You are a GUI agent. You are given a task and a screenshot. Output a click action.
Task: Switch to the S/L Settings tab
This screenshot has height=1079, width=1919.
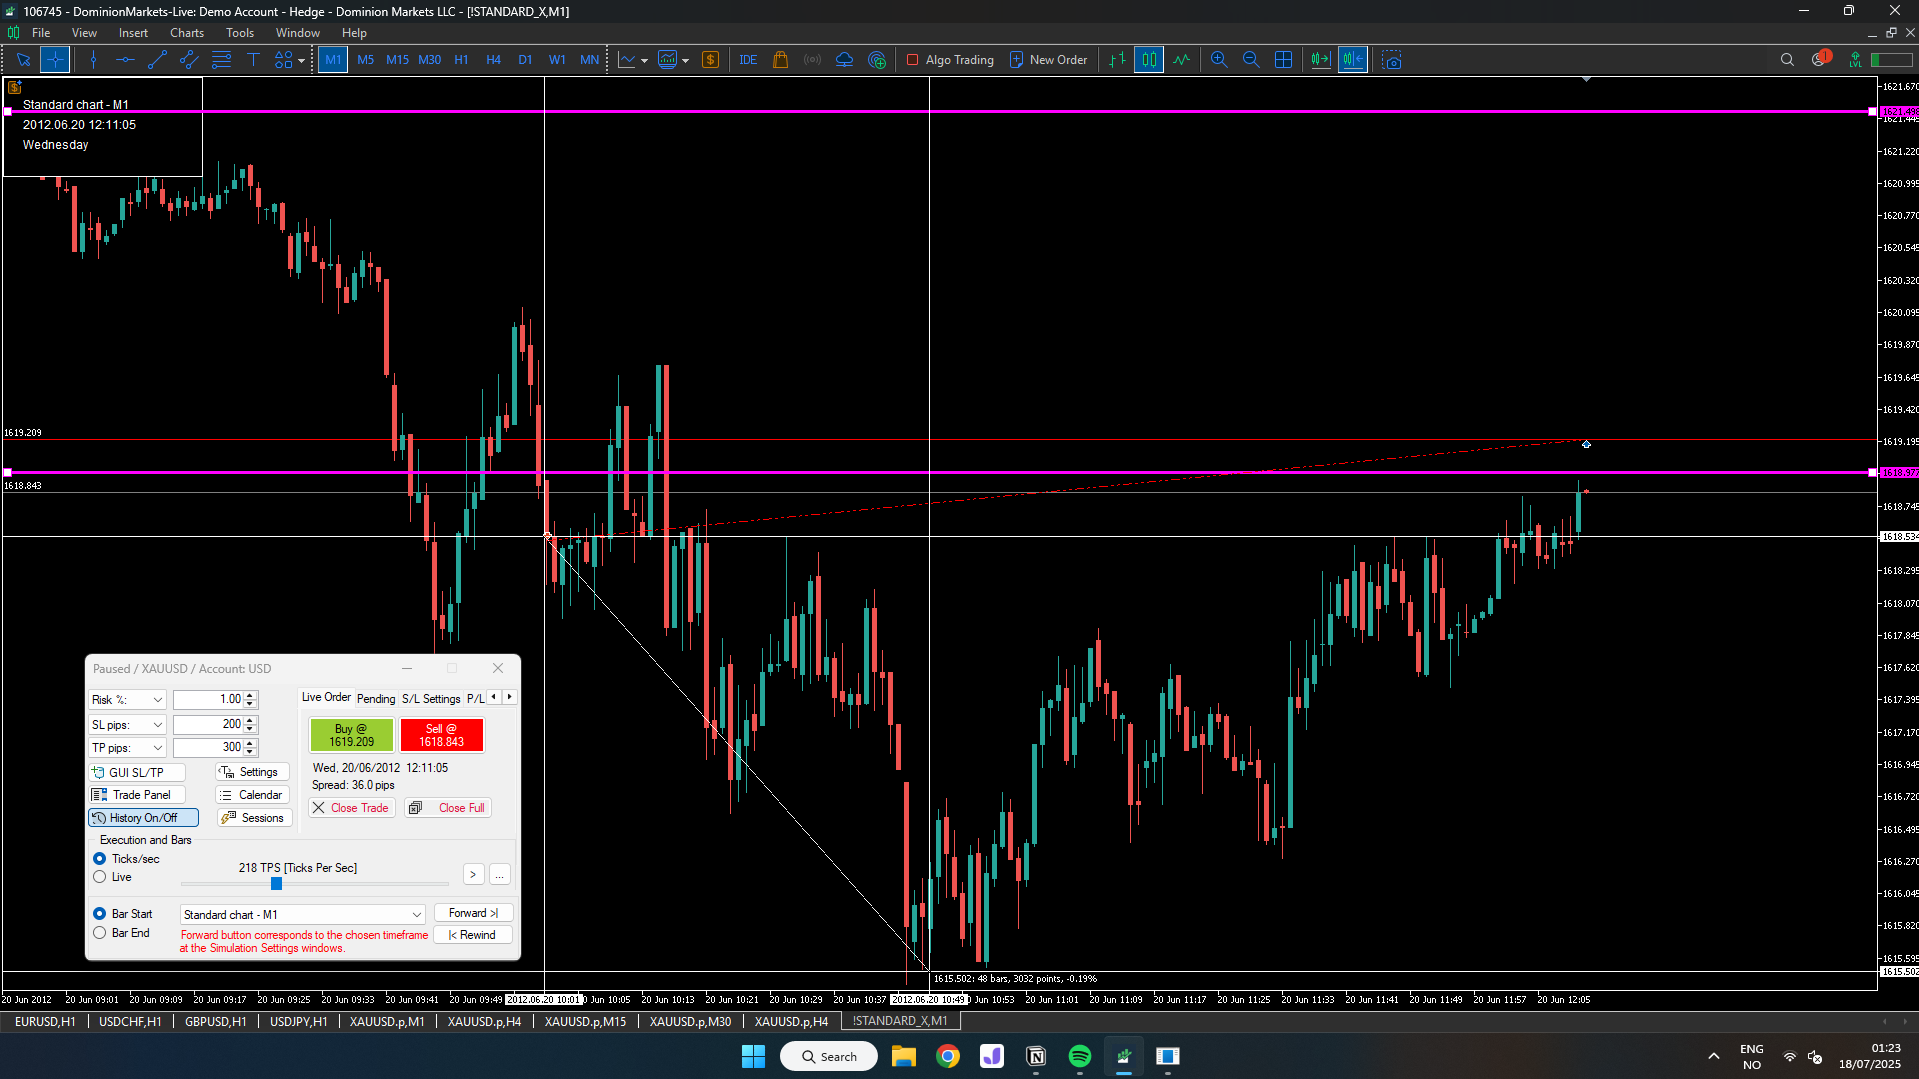(431, 699)
